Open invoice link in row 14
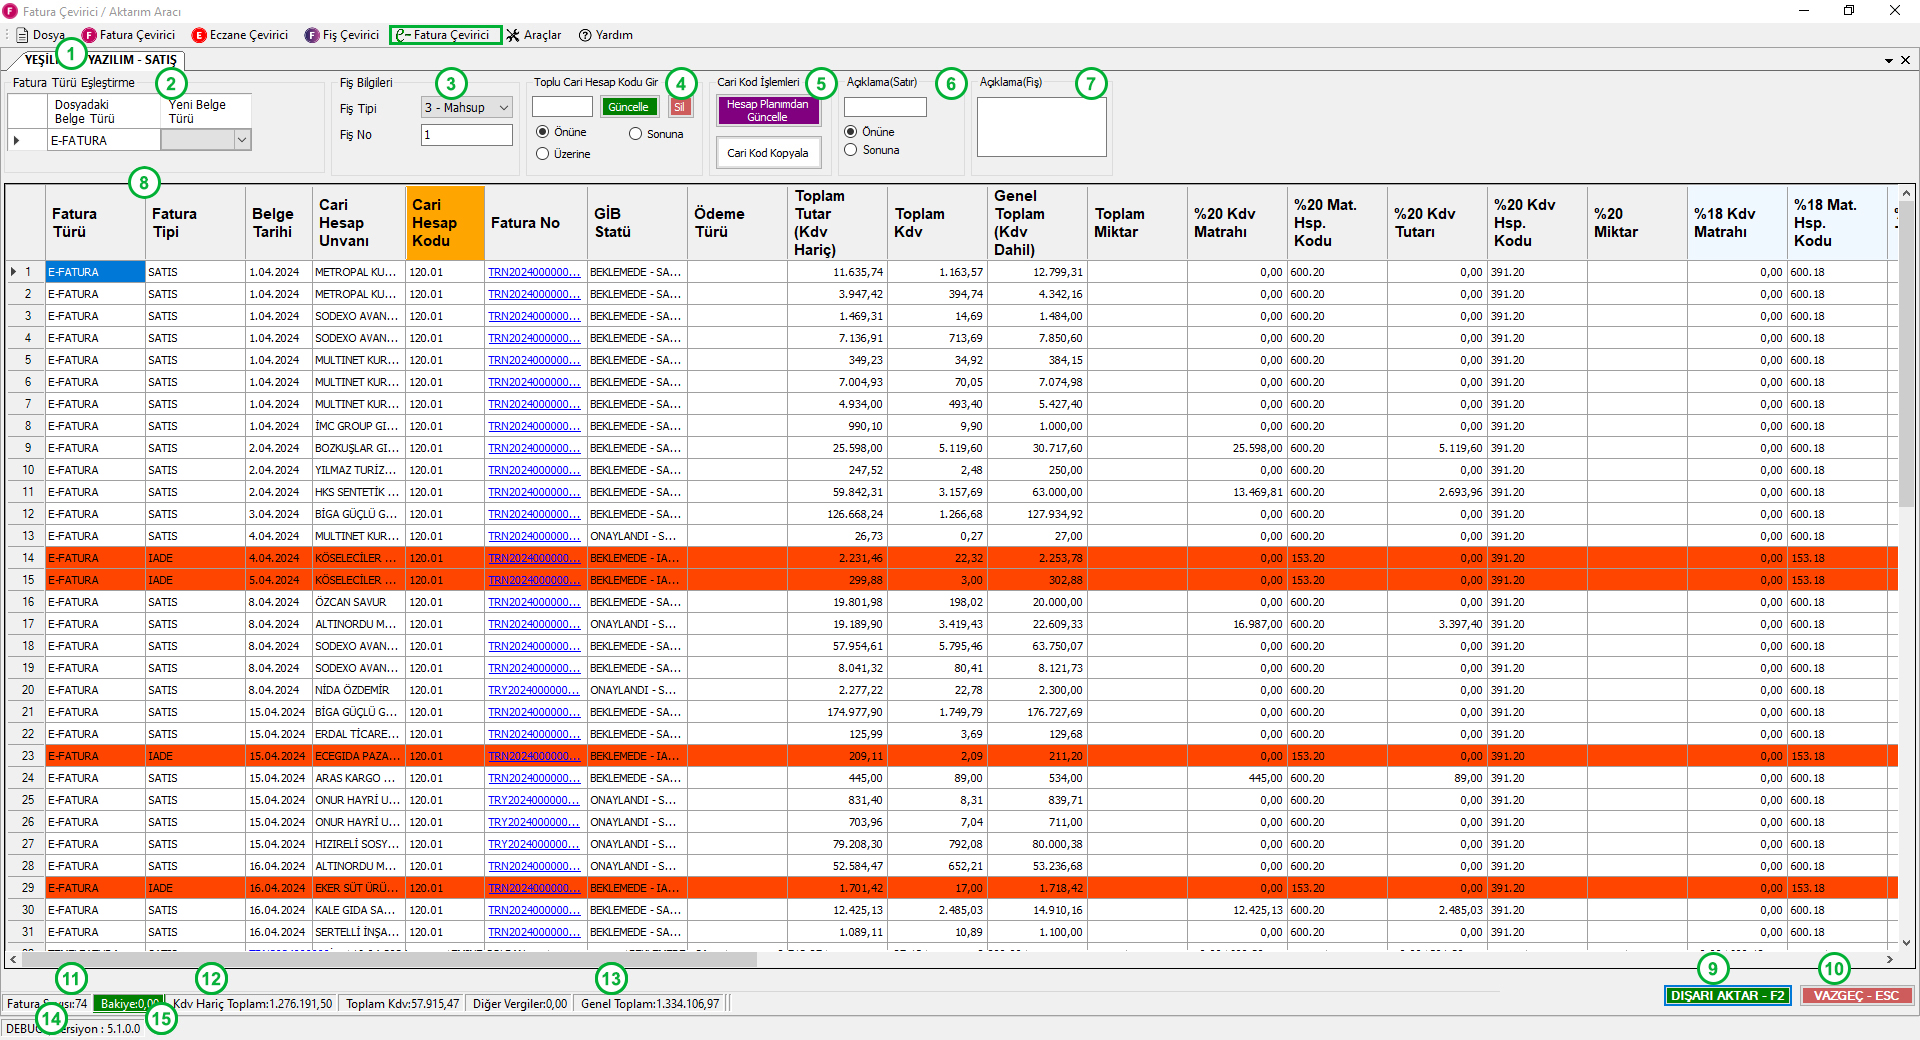This screenshot has height=1040, width=1920. (534, 558)
